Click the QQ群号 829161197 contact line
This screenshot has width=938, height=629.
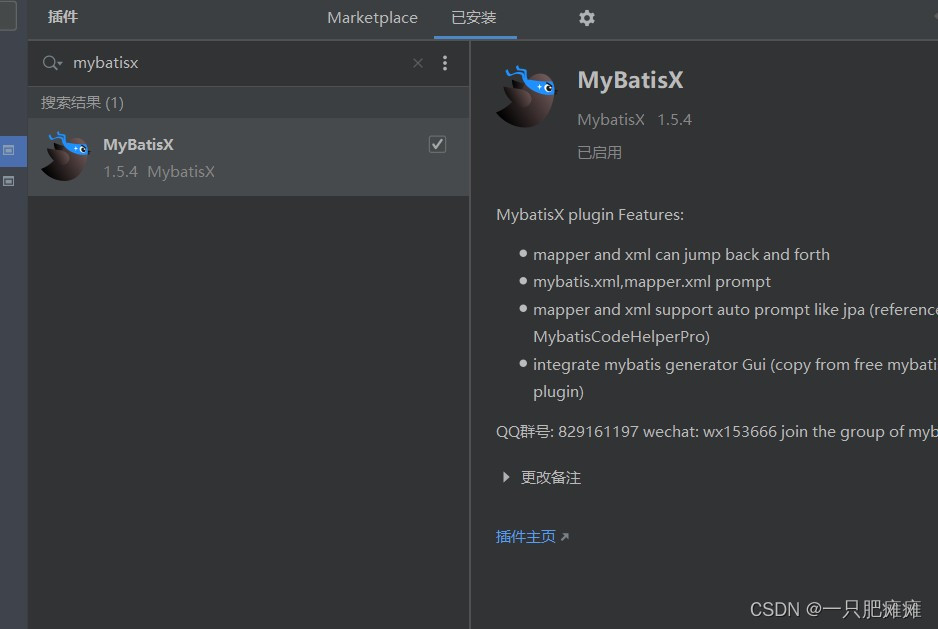(717, 432)
